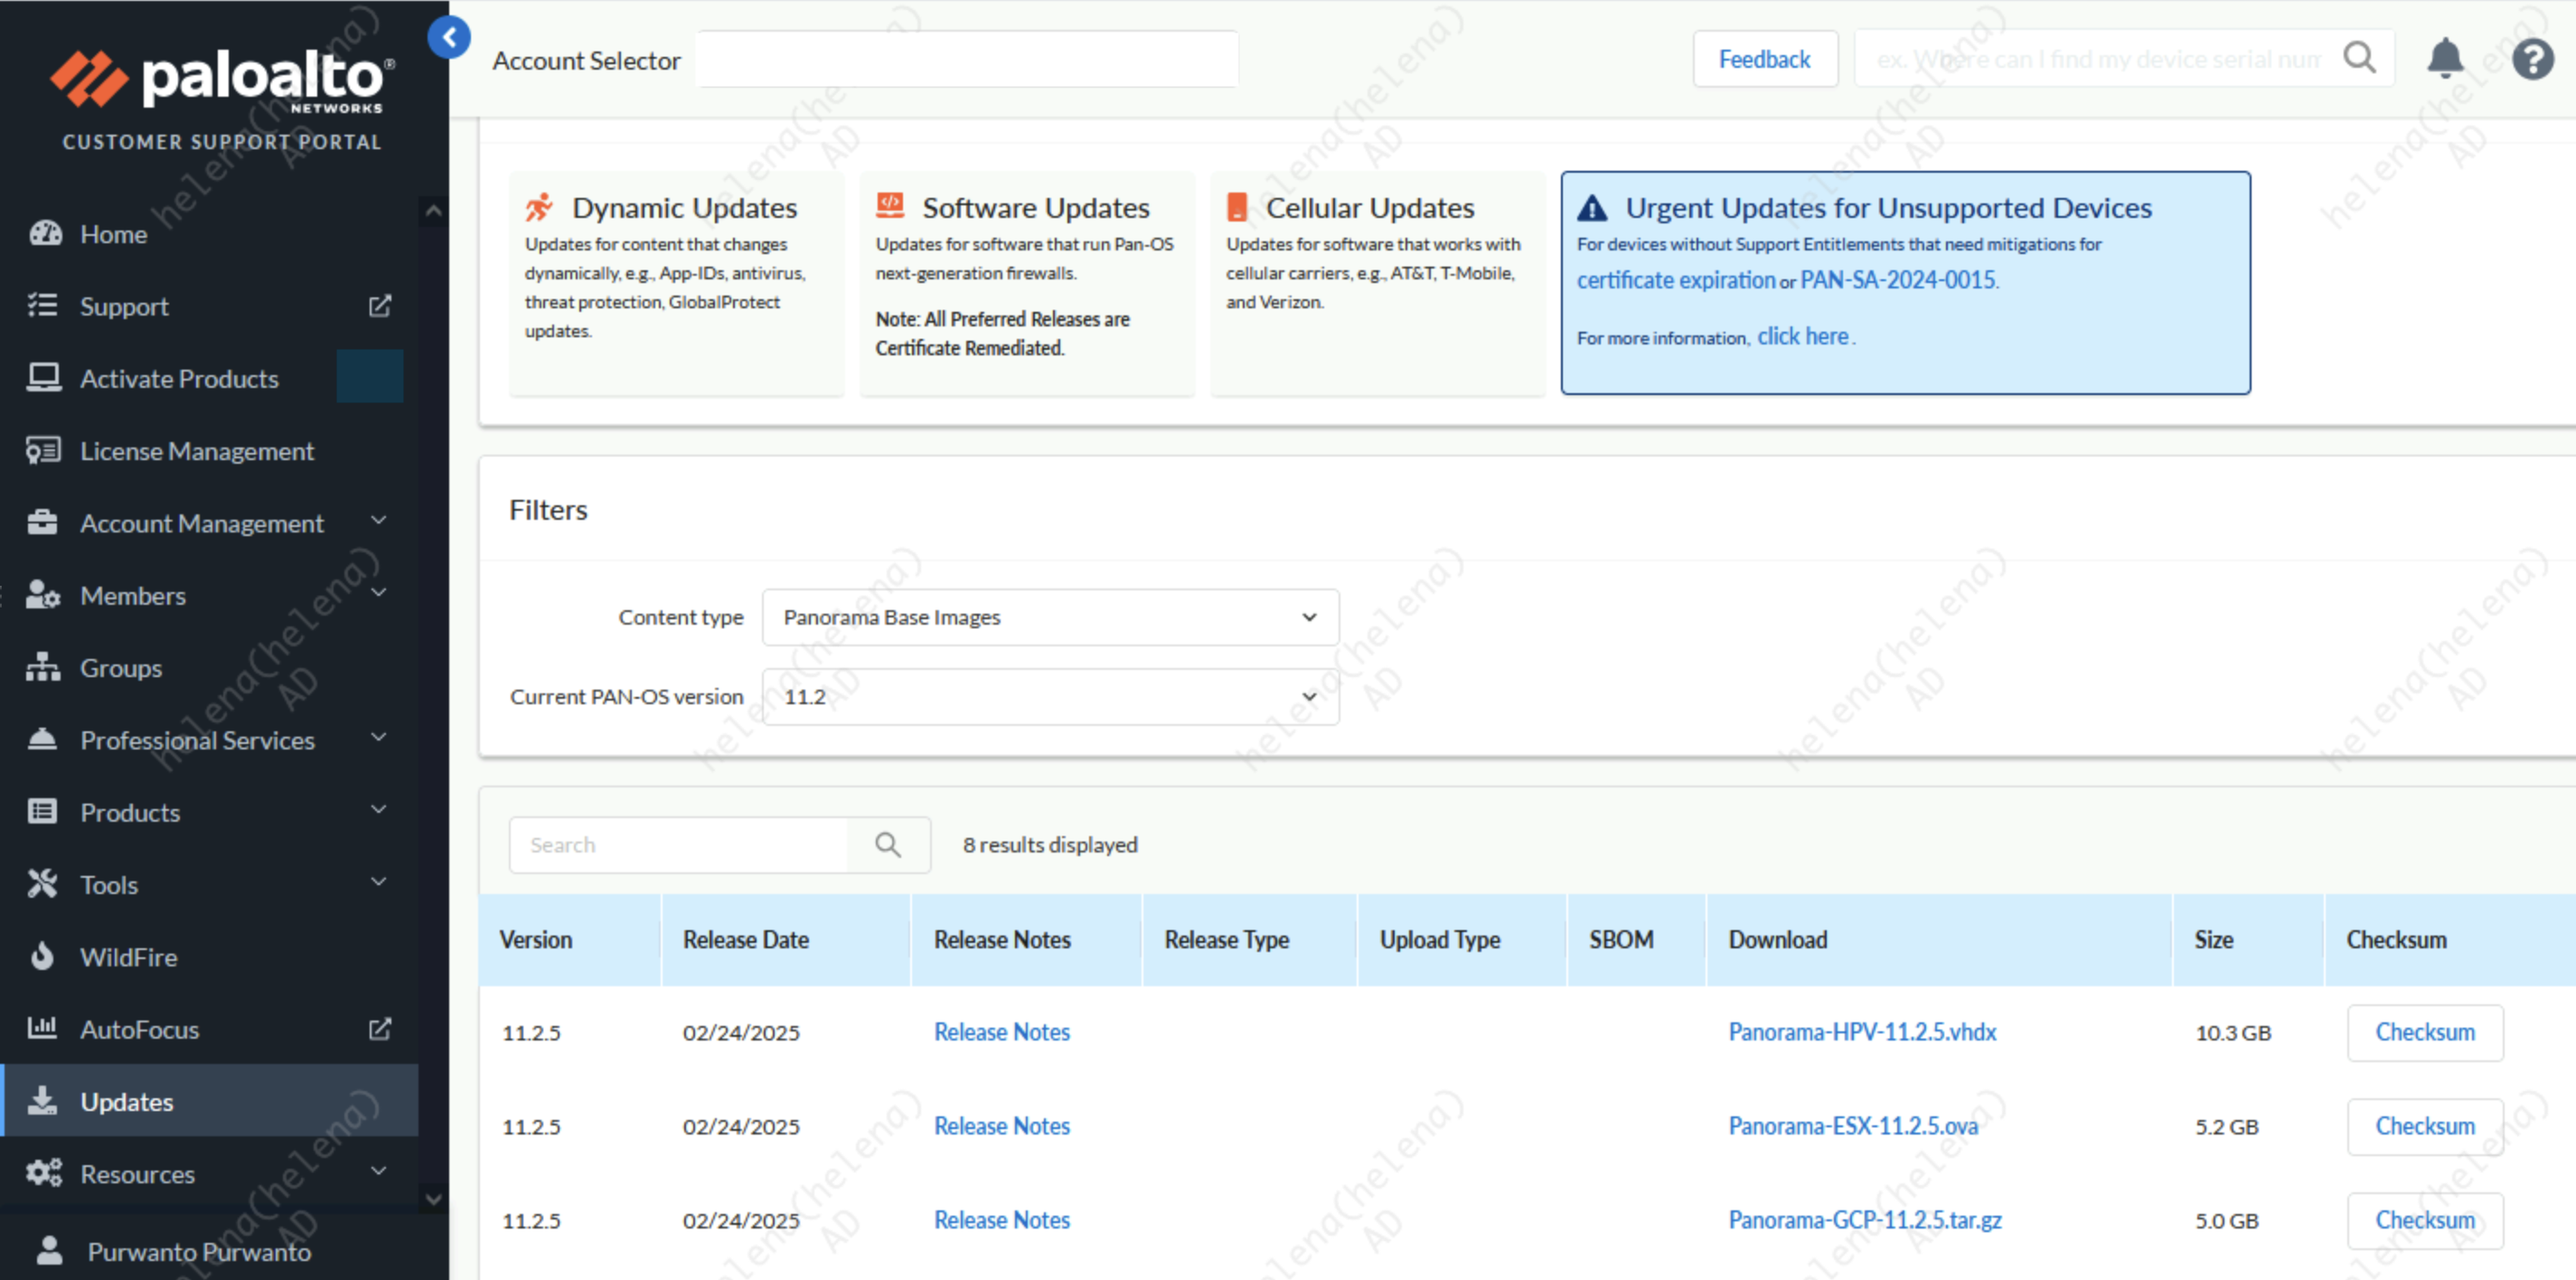Click Checksum for Panorama-HPV-11.2.5.vhdx
The width and height of the screenshot is (2576, 1280).
[x=2424, y=1032]
